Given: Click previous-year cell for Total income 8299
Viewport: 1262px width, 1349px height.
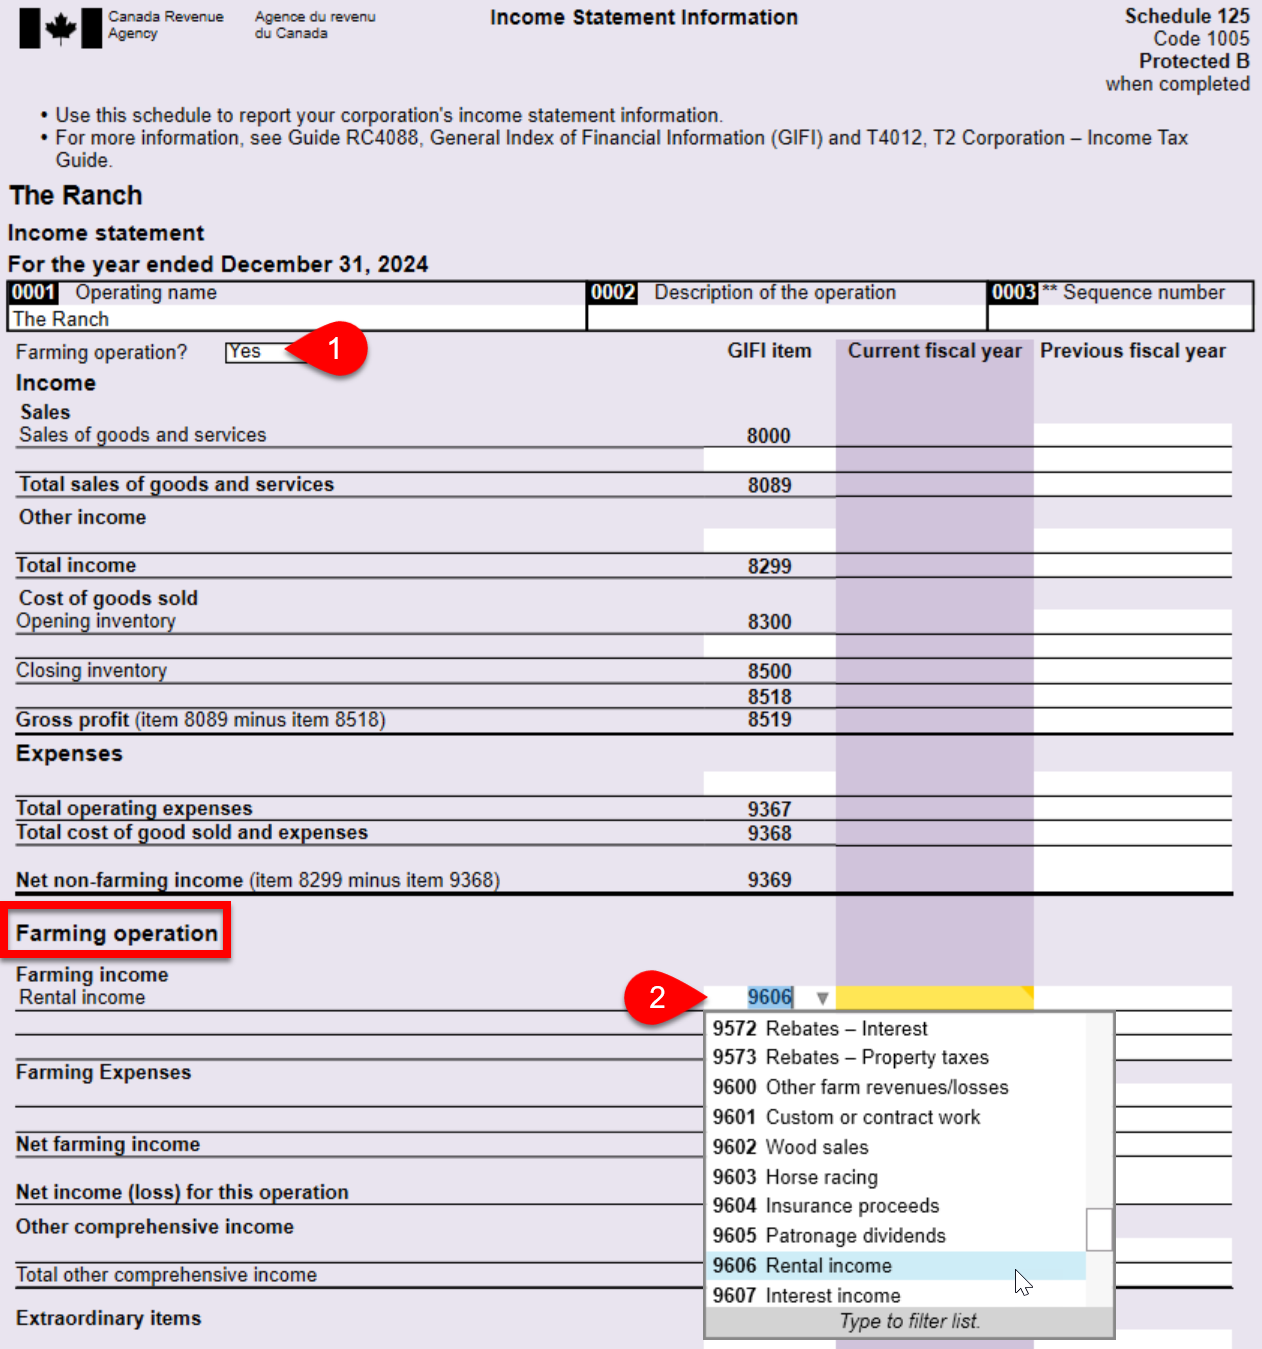Looking at the screenshot, I should [x=1133, y=565].
